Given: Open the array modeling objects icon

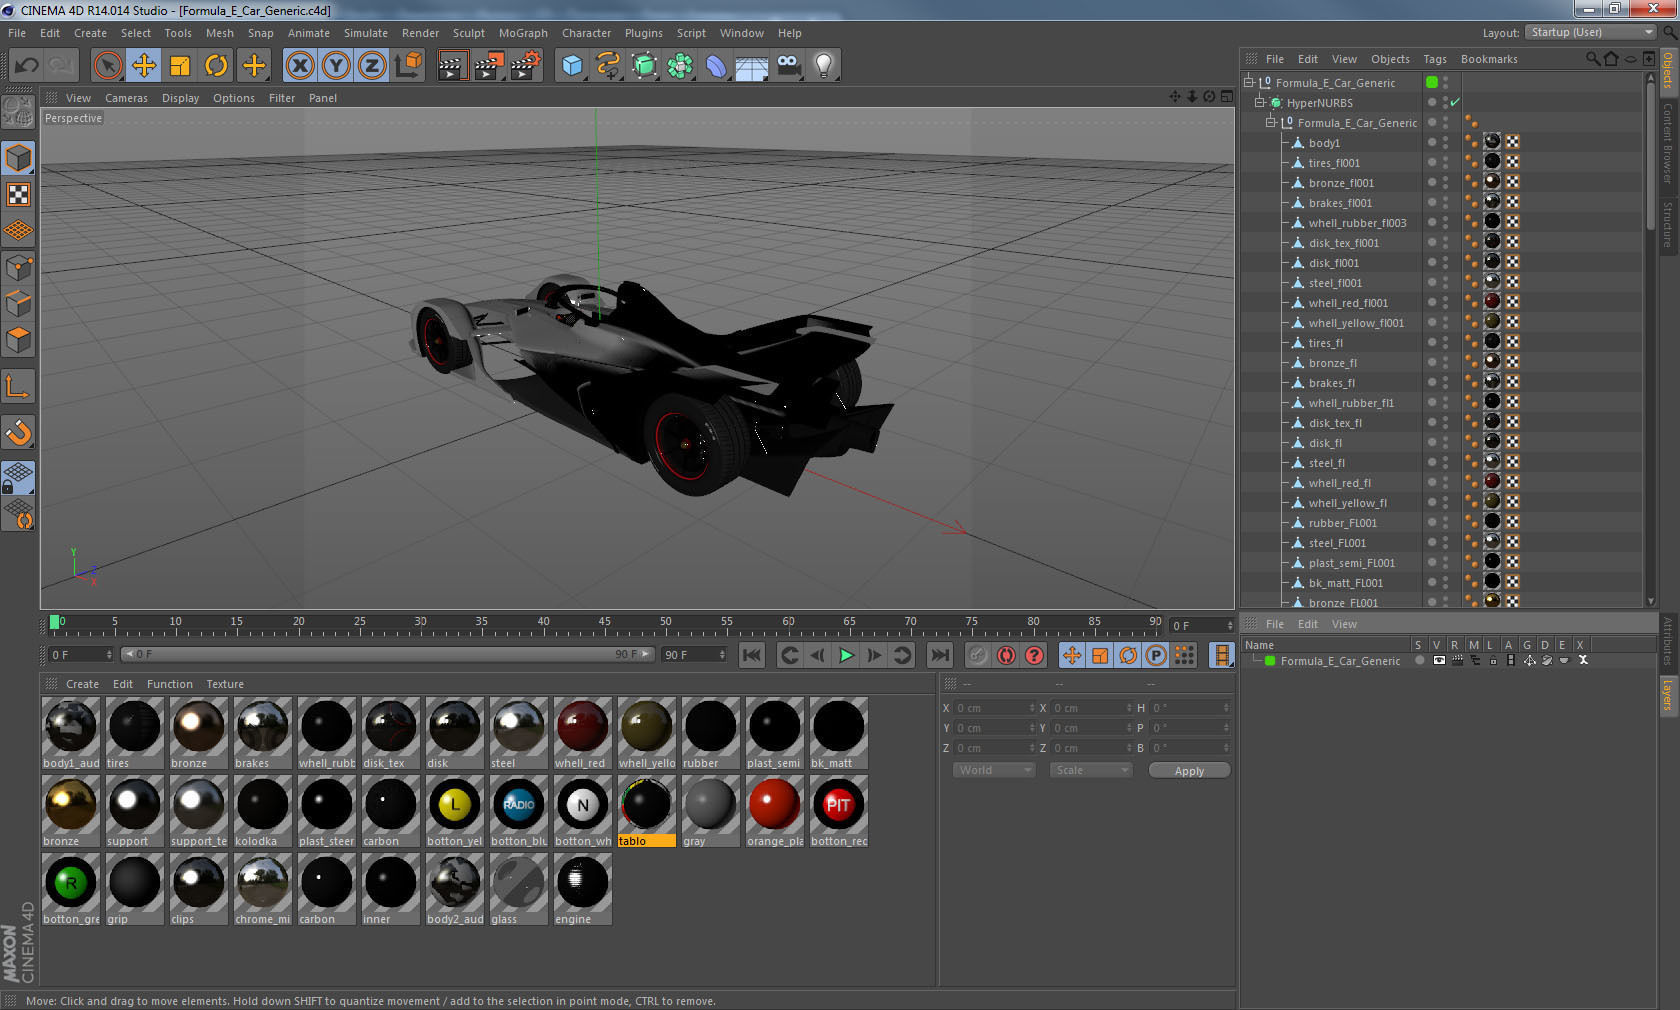Looking at the screenshot, I should (x=680, y=66).
